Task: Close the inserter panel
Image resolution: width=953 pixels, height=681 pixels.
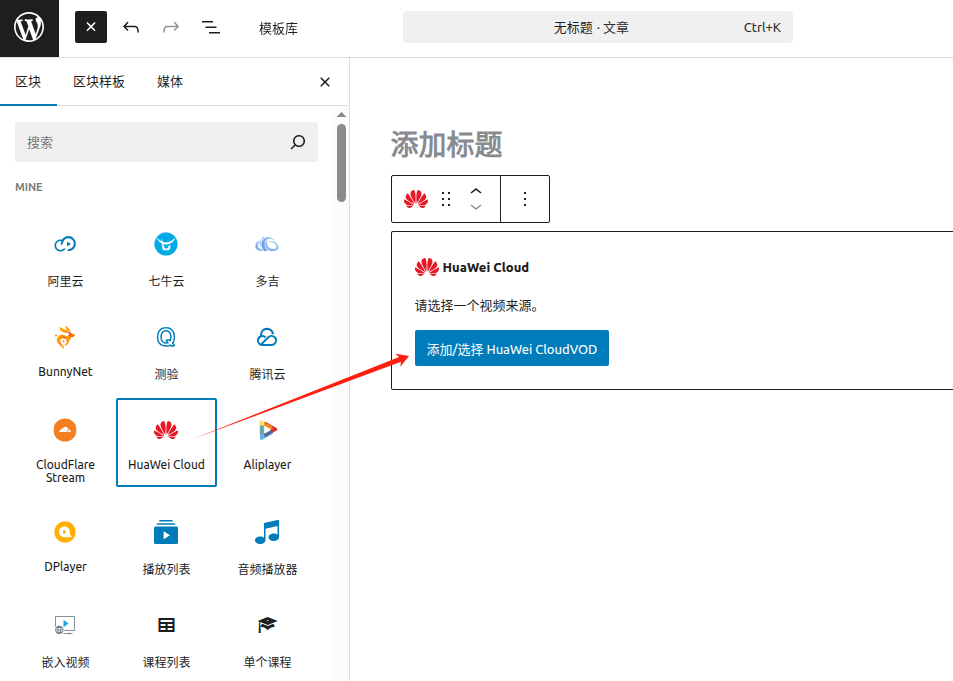Action: 325,82
